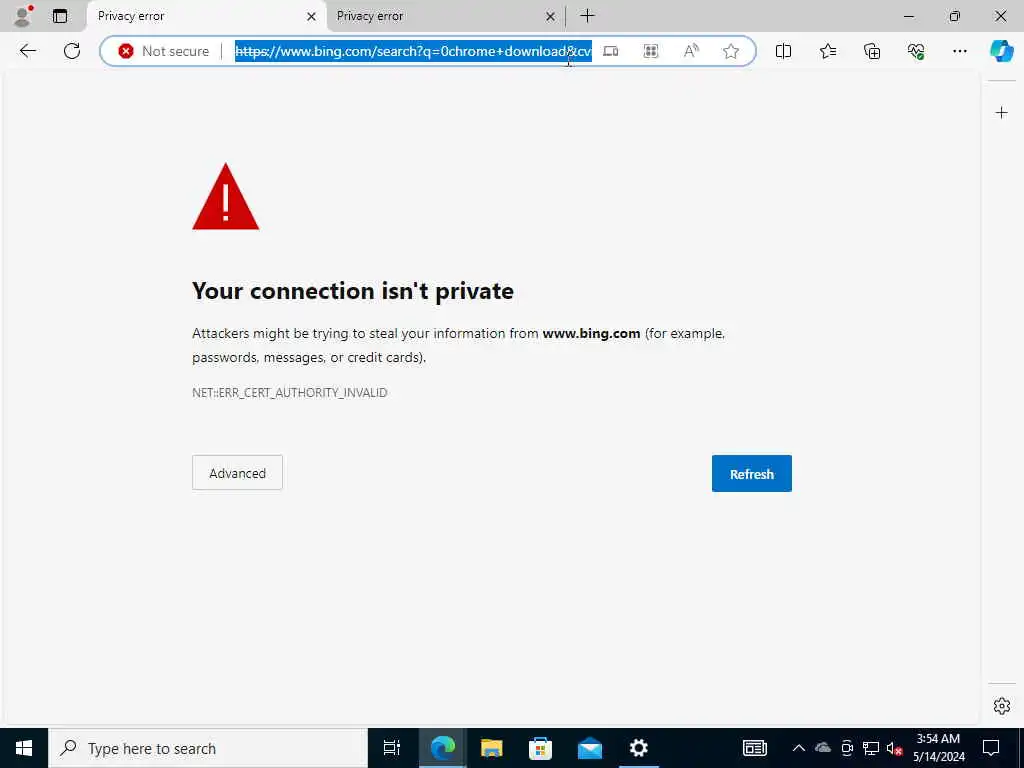Go back using the back arrow
Screen dimensions: 1024x768
coord(27,51)
